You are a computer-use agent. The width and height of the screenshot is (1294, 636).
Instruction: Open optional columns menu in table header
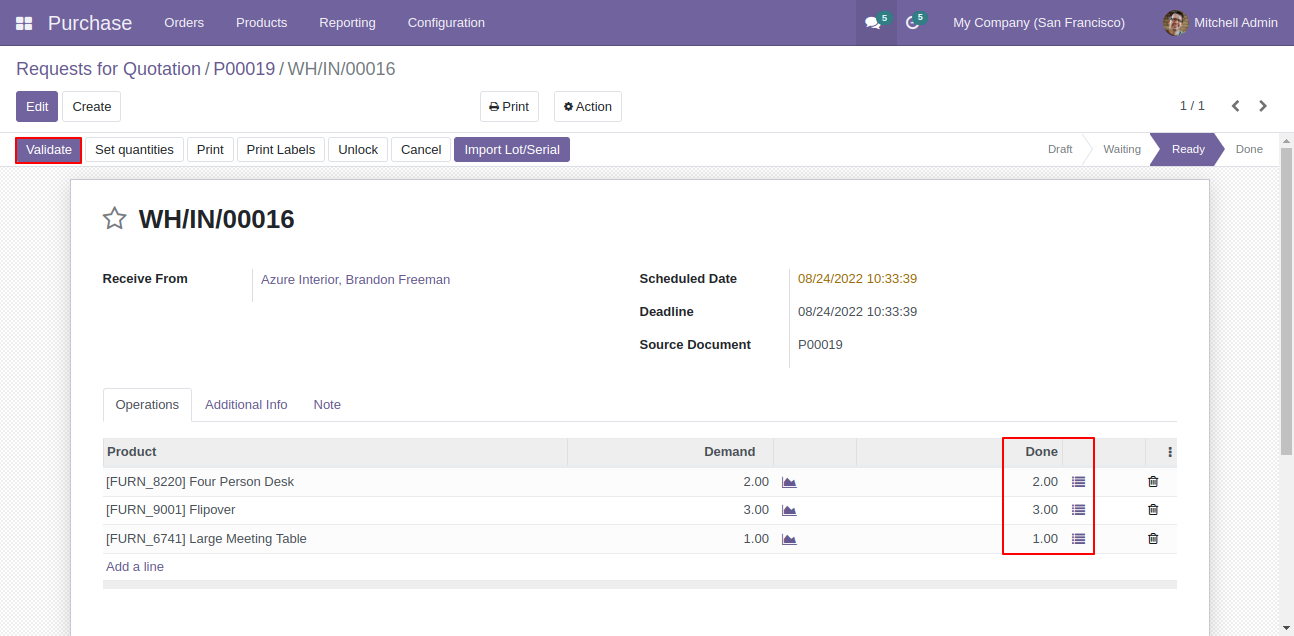[x=1170, y=452]
